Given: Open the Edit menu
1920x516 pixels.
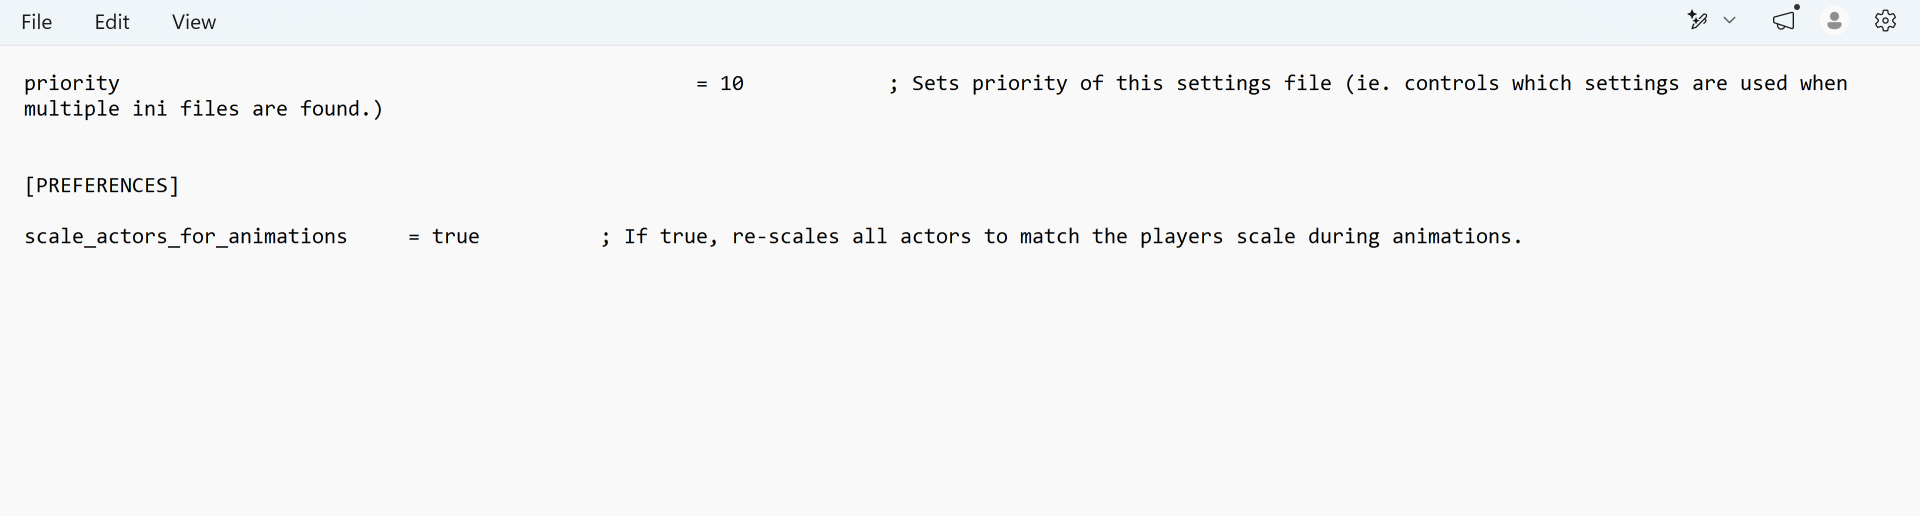Looking at the screenshot, I should pos(112,22).
